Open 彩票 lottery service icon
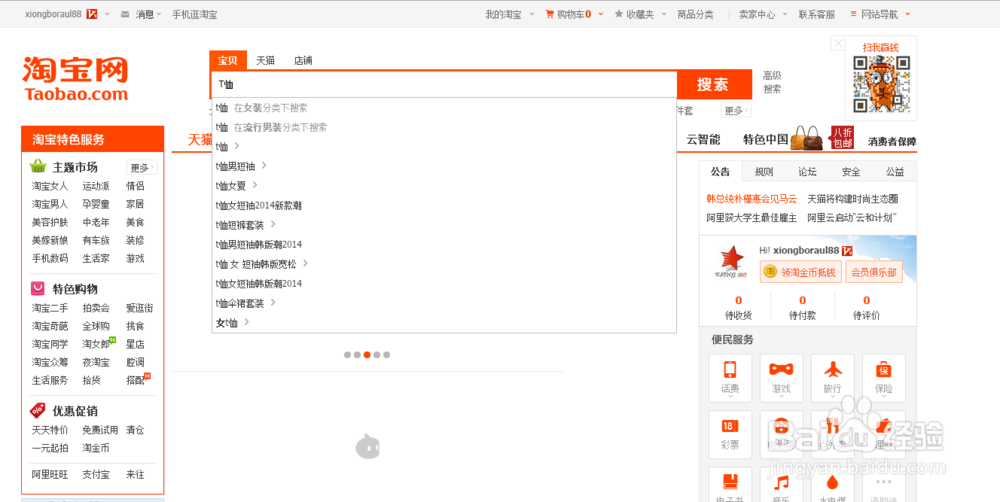The image size is (1000, 502). (730, 434)
